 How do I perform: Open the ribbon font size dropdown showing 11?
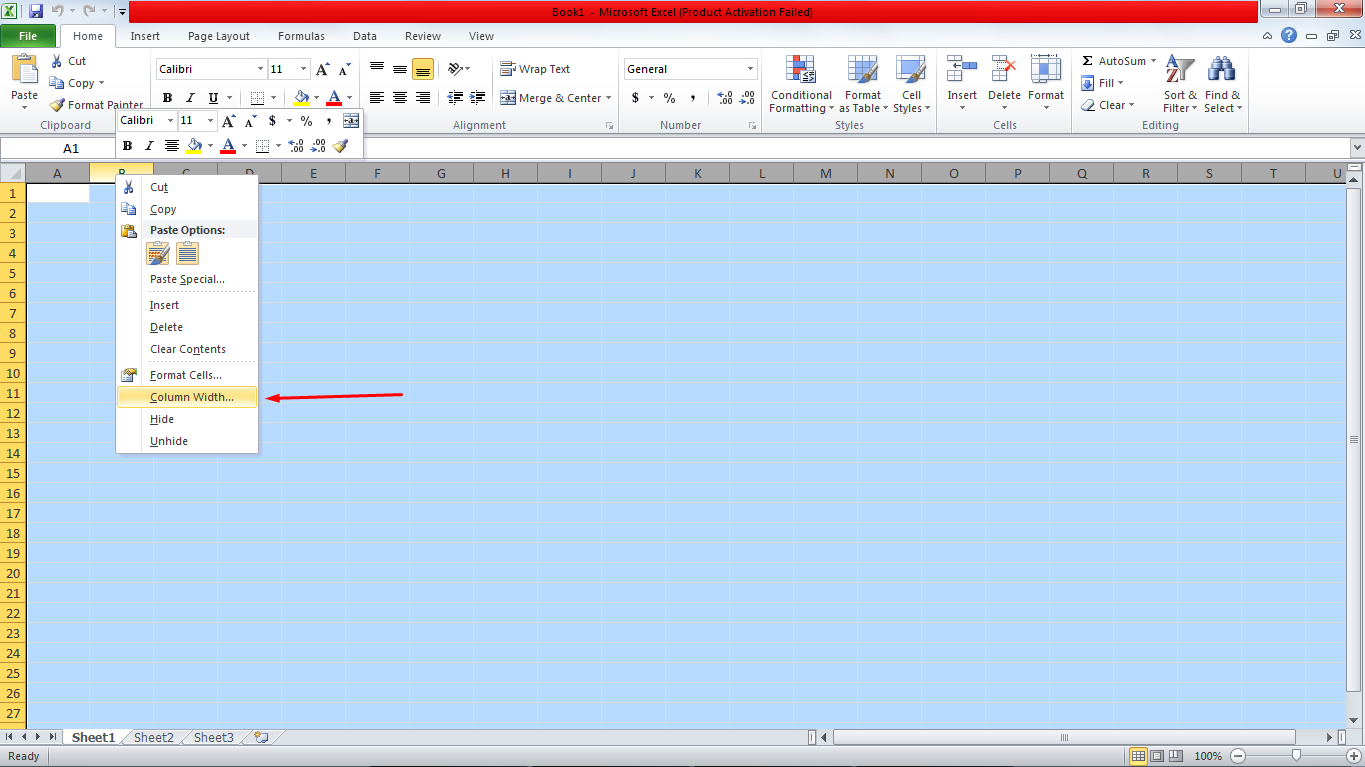click(304, 69)
